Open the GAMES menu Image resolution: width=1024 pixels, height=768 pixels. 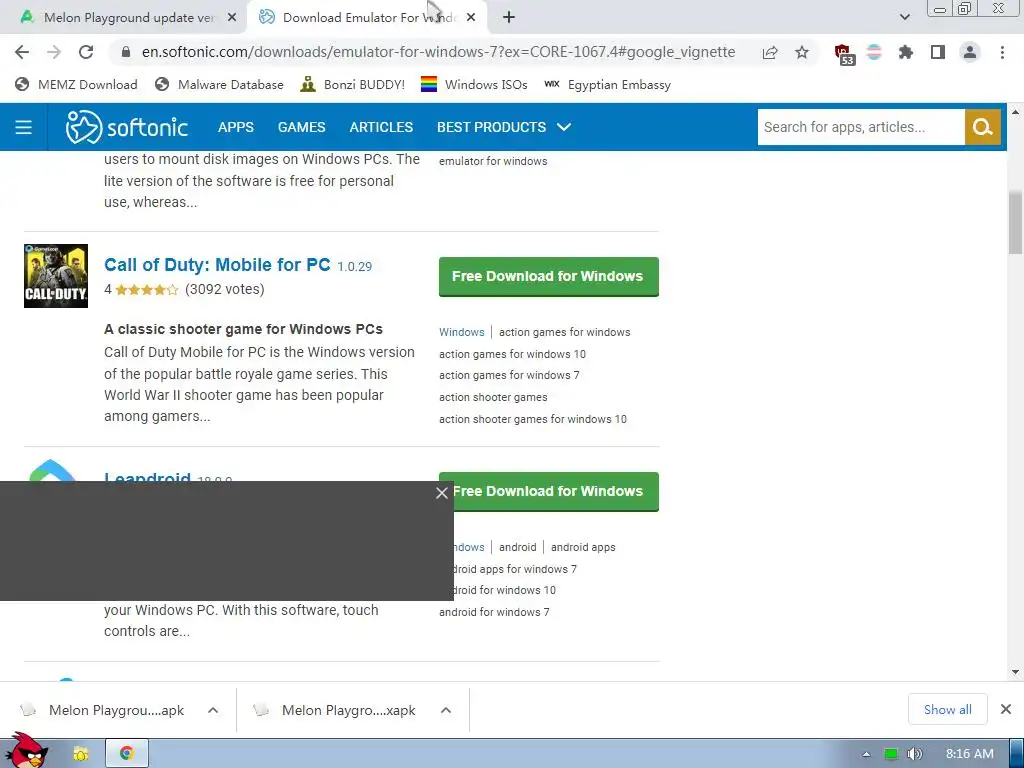302,127
